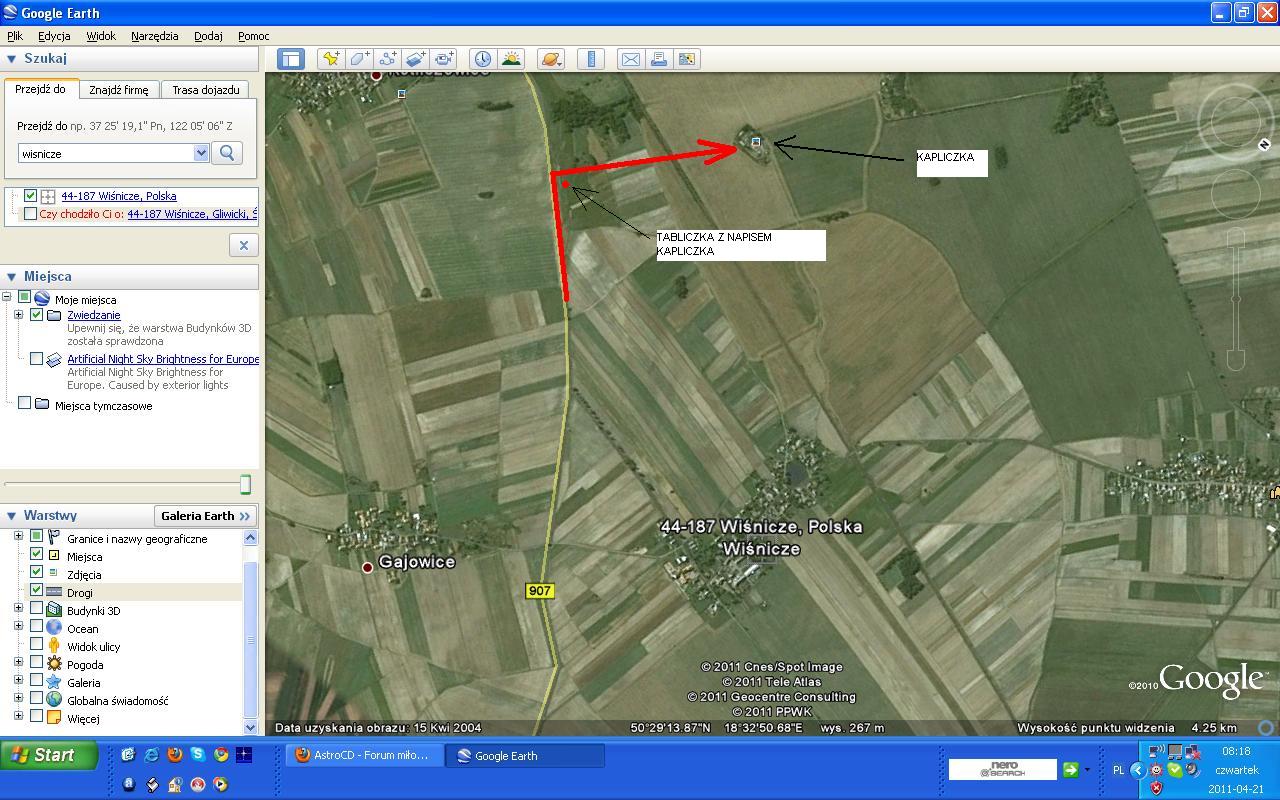The image size is (1280, 800).
Task: Click the Budynki 3D layer icon
Action: 54,610
